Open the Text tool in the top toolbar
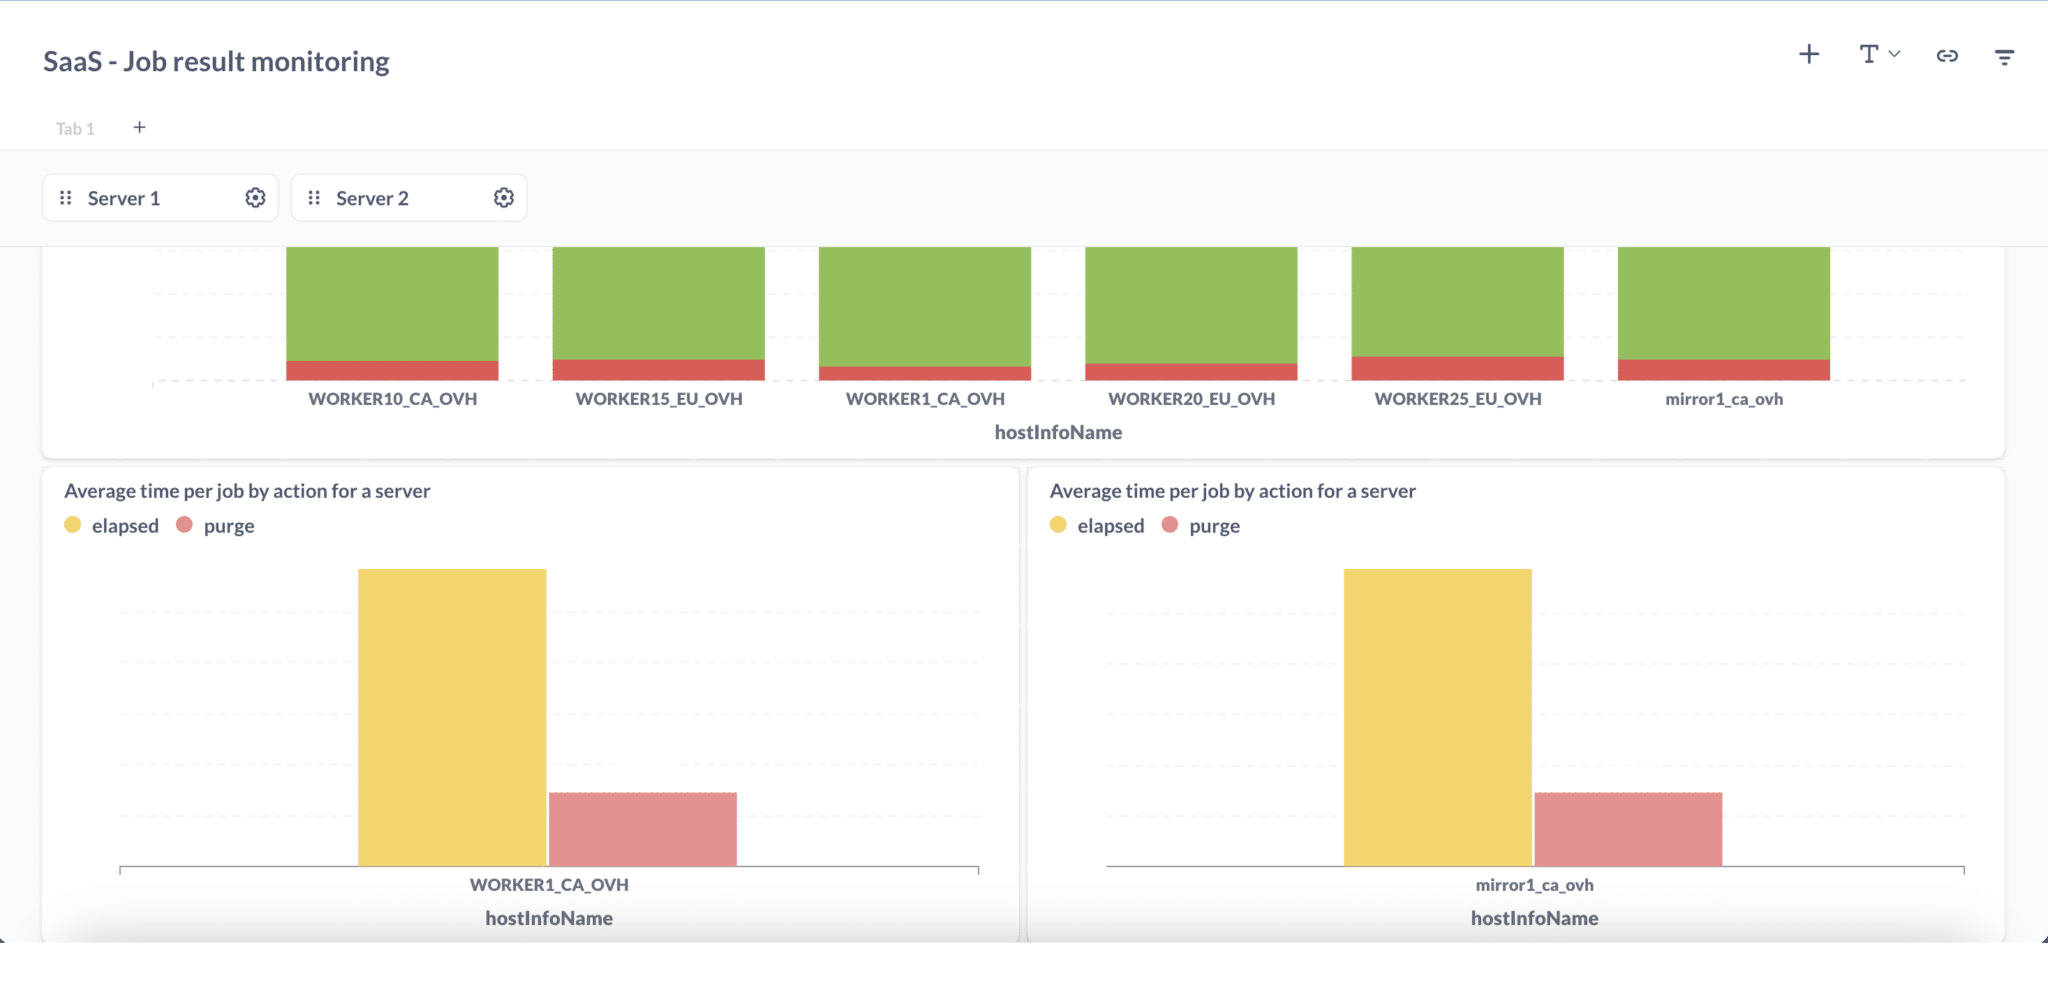Image resolution: width=2048 pixels, height=1004 pixels. coord(1868,55)
